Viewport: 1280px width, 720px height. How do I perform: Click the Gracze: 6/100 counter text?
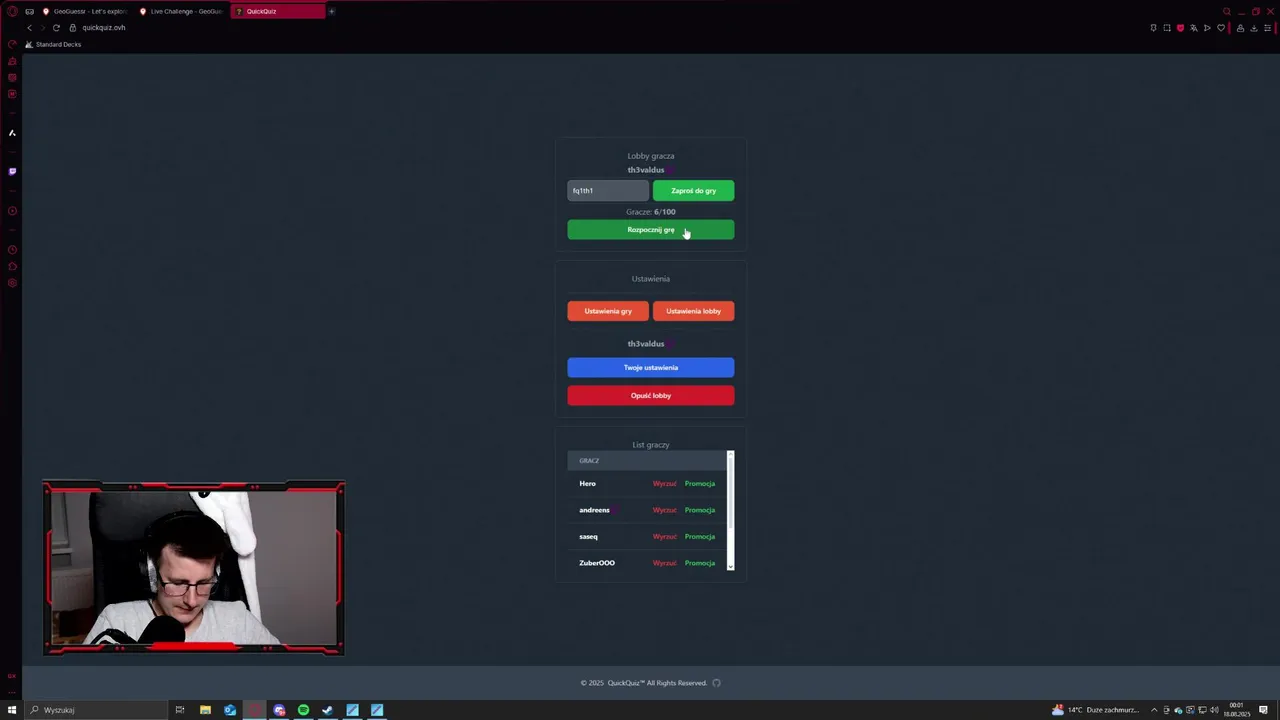pos(650,212)
